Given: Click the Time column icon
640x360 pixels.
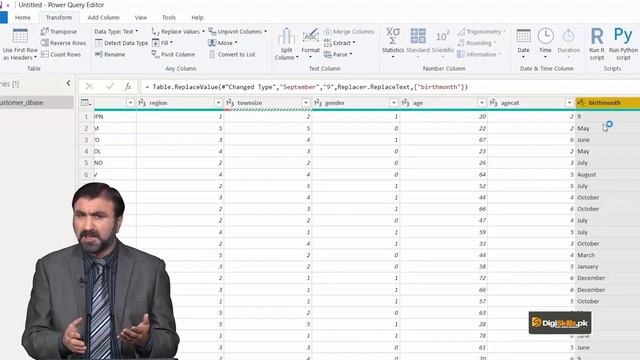Looking at the screenshot, I should tap(545, 36).
